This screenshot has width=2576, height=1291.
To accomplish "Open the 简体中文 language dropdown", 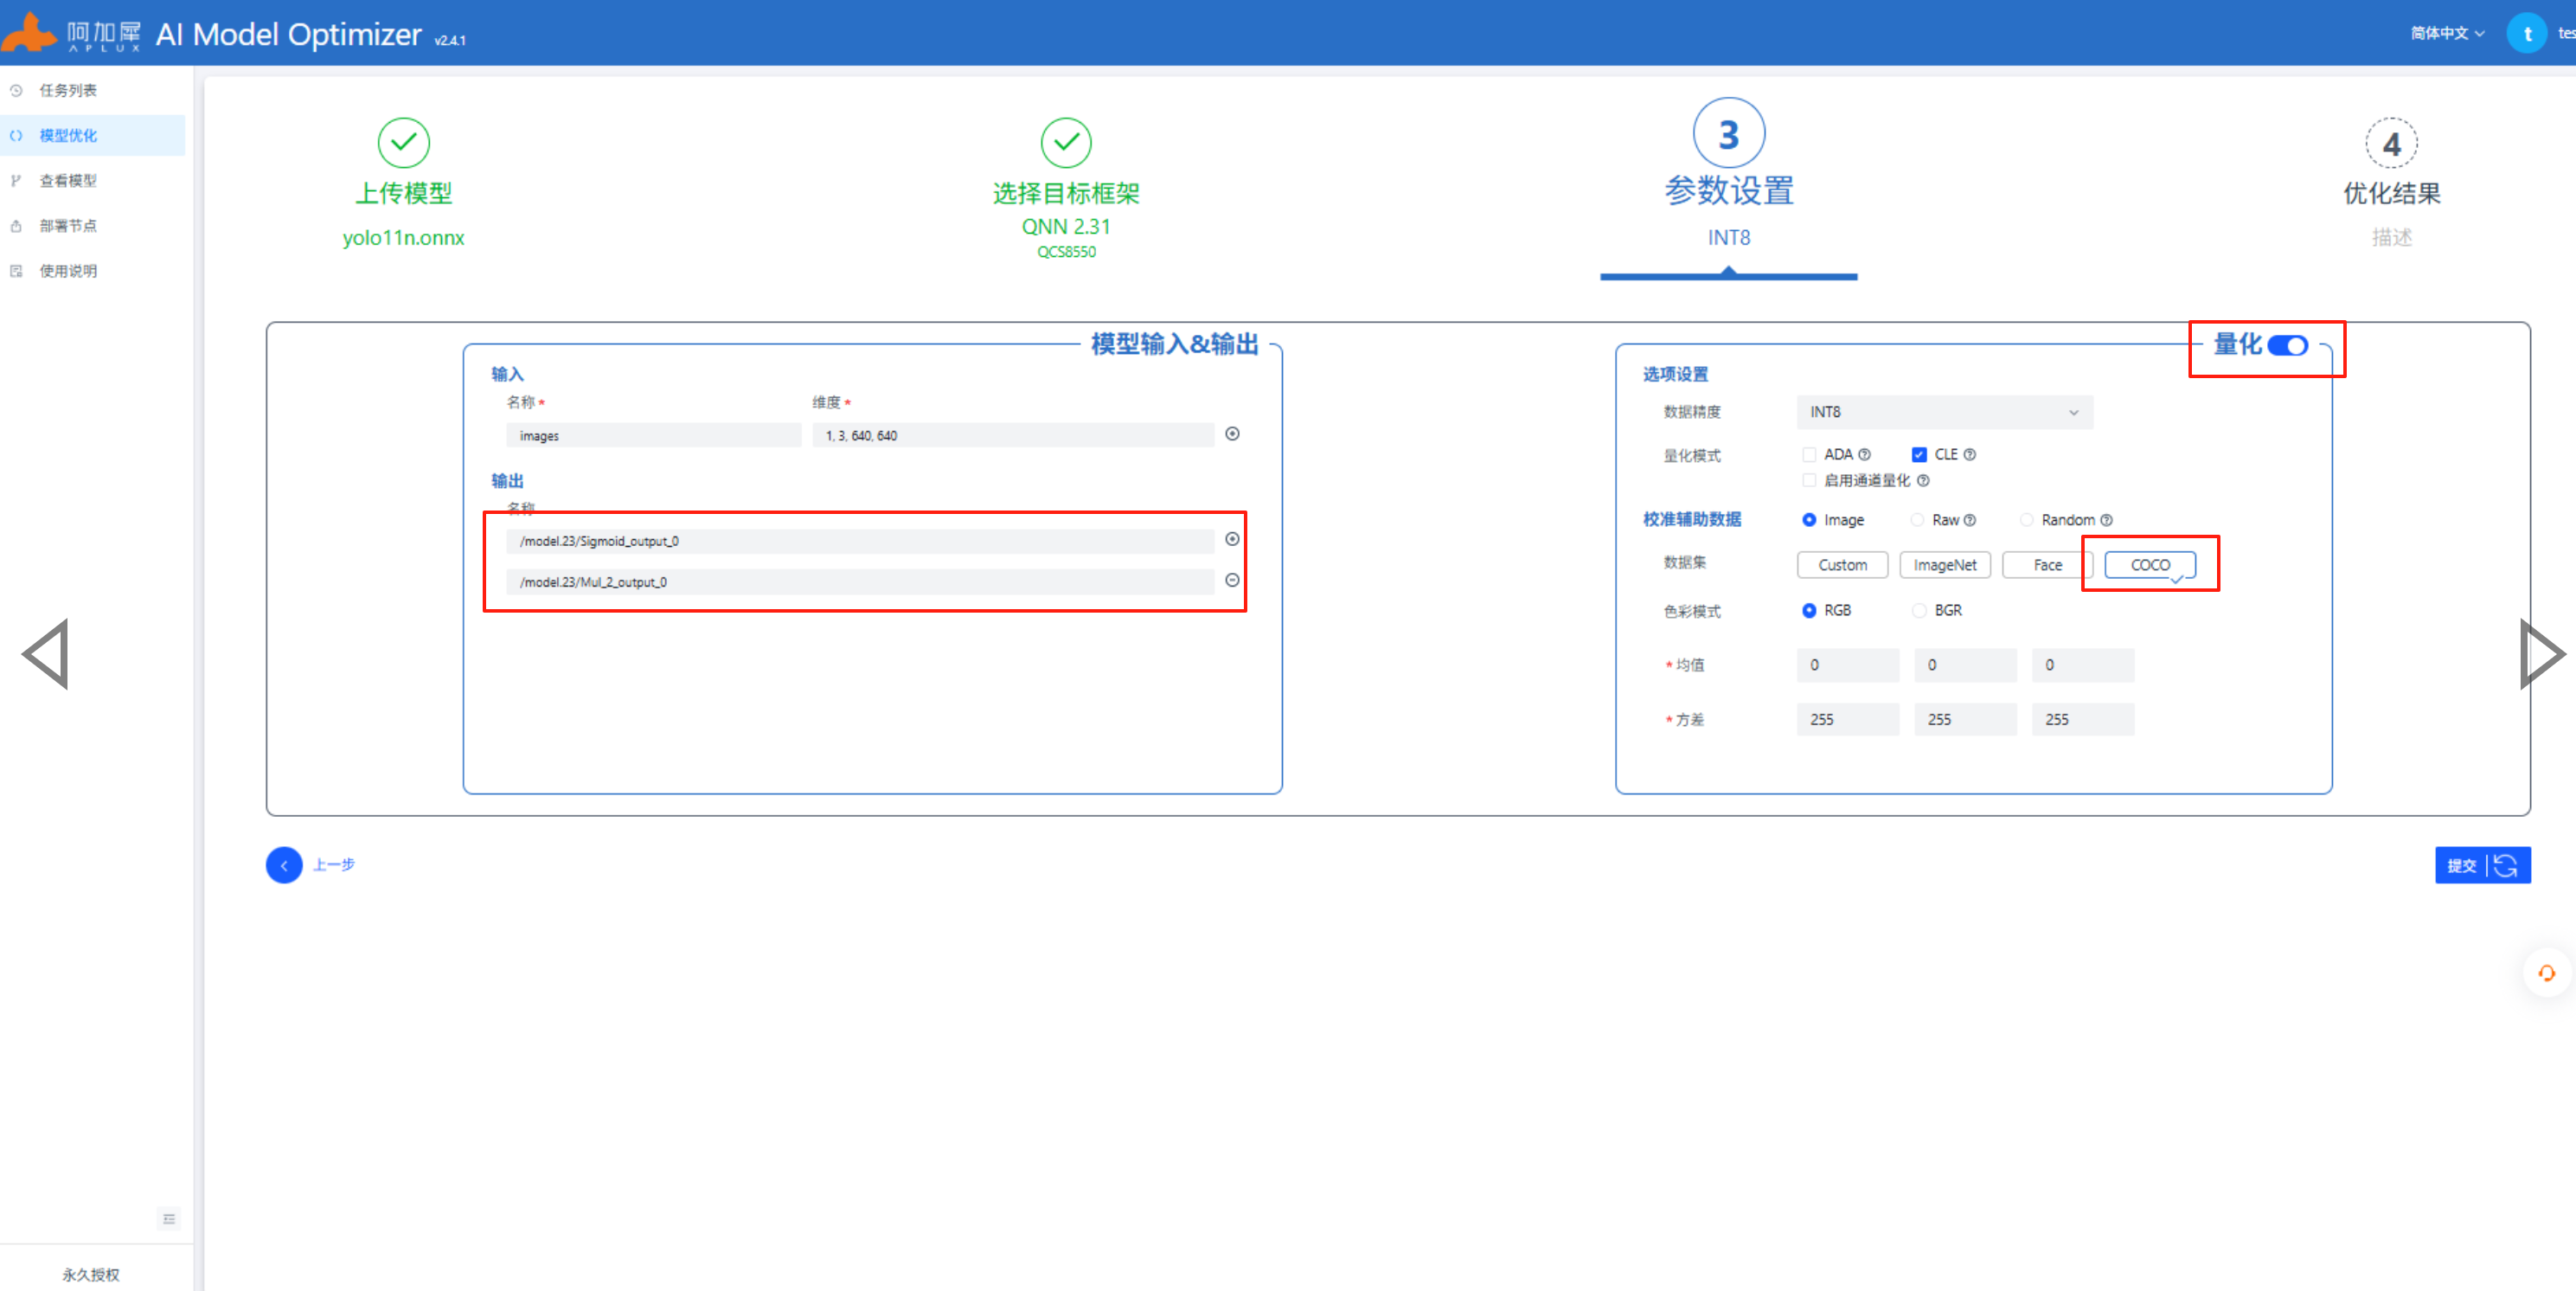I will coord(2446,33).
